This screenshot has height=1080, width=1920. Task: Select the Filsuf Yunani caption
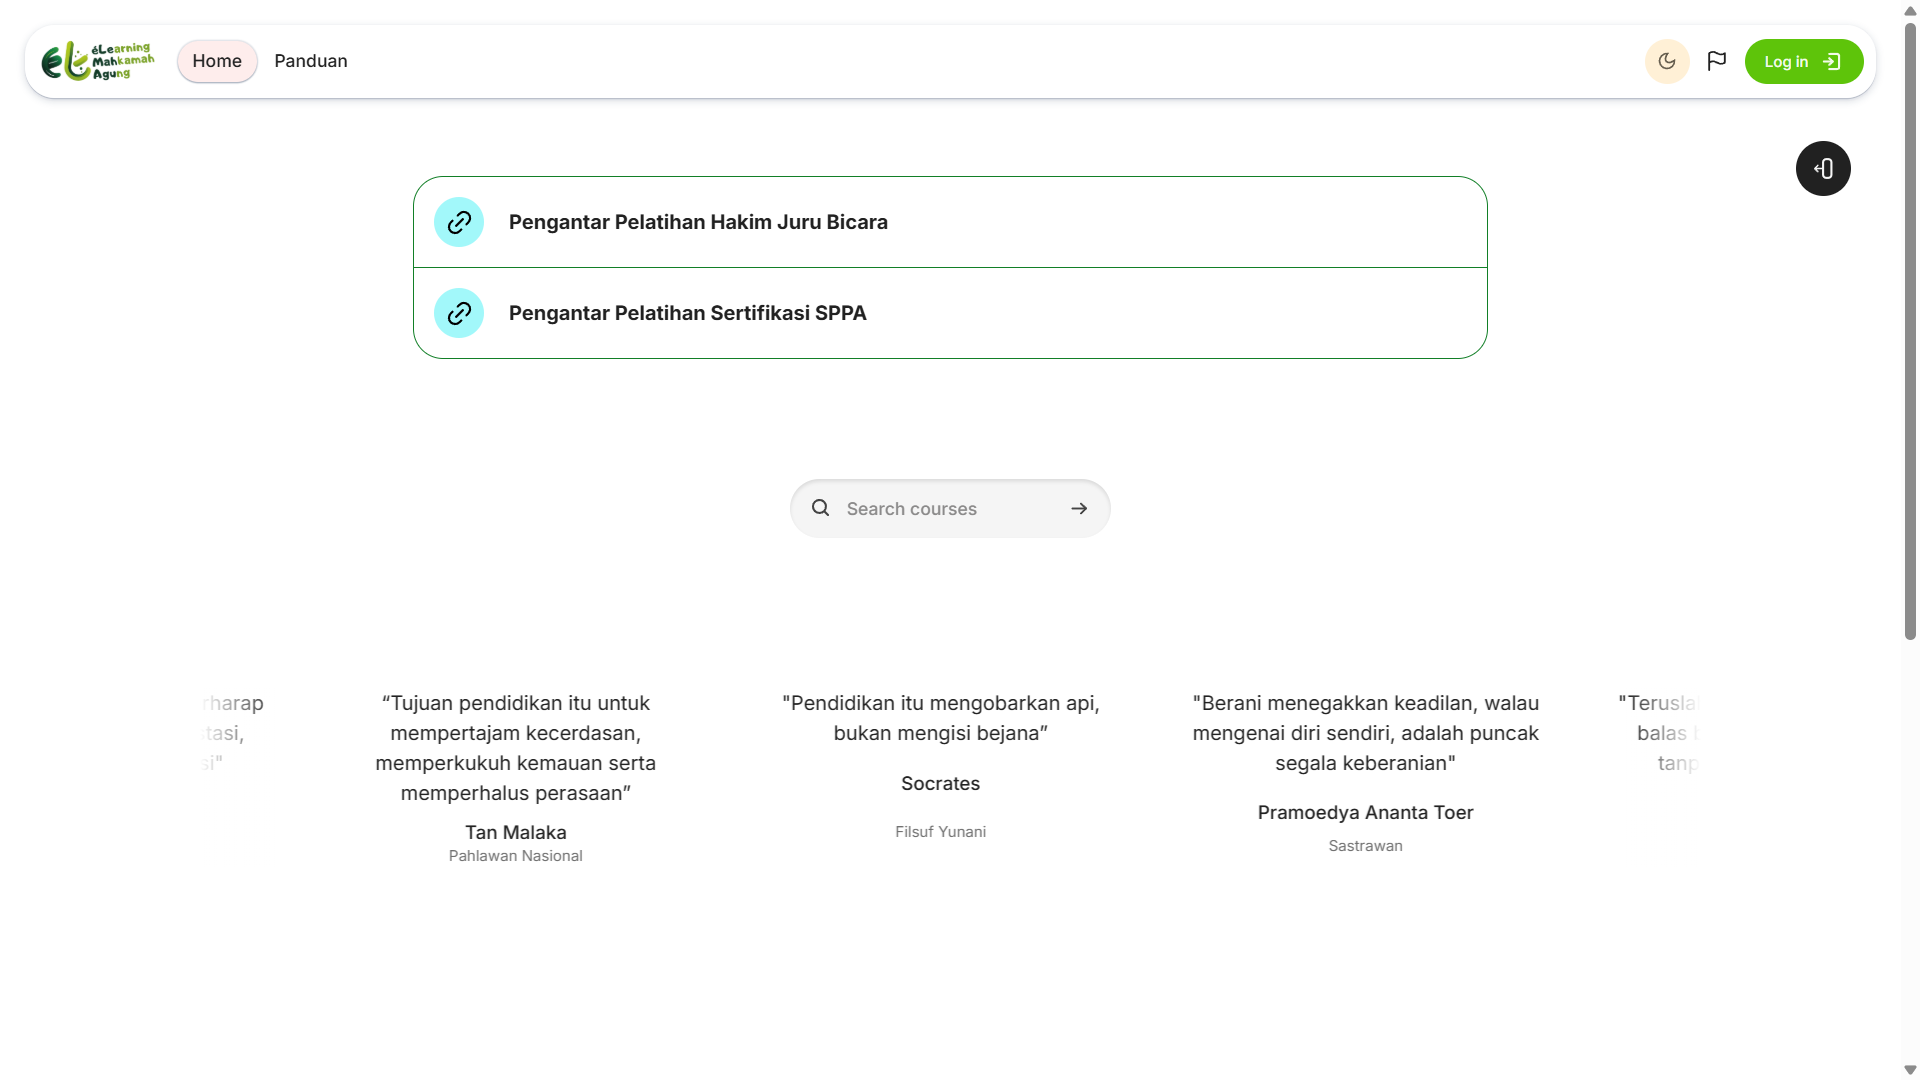tap(941, 832)
